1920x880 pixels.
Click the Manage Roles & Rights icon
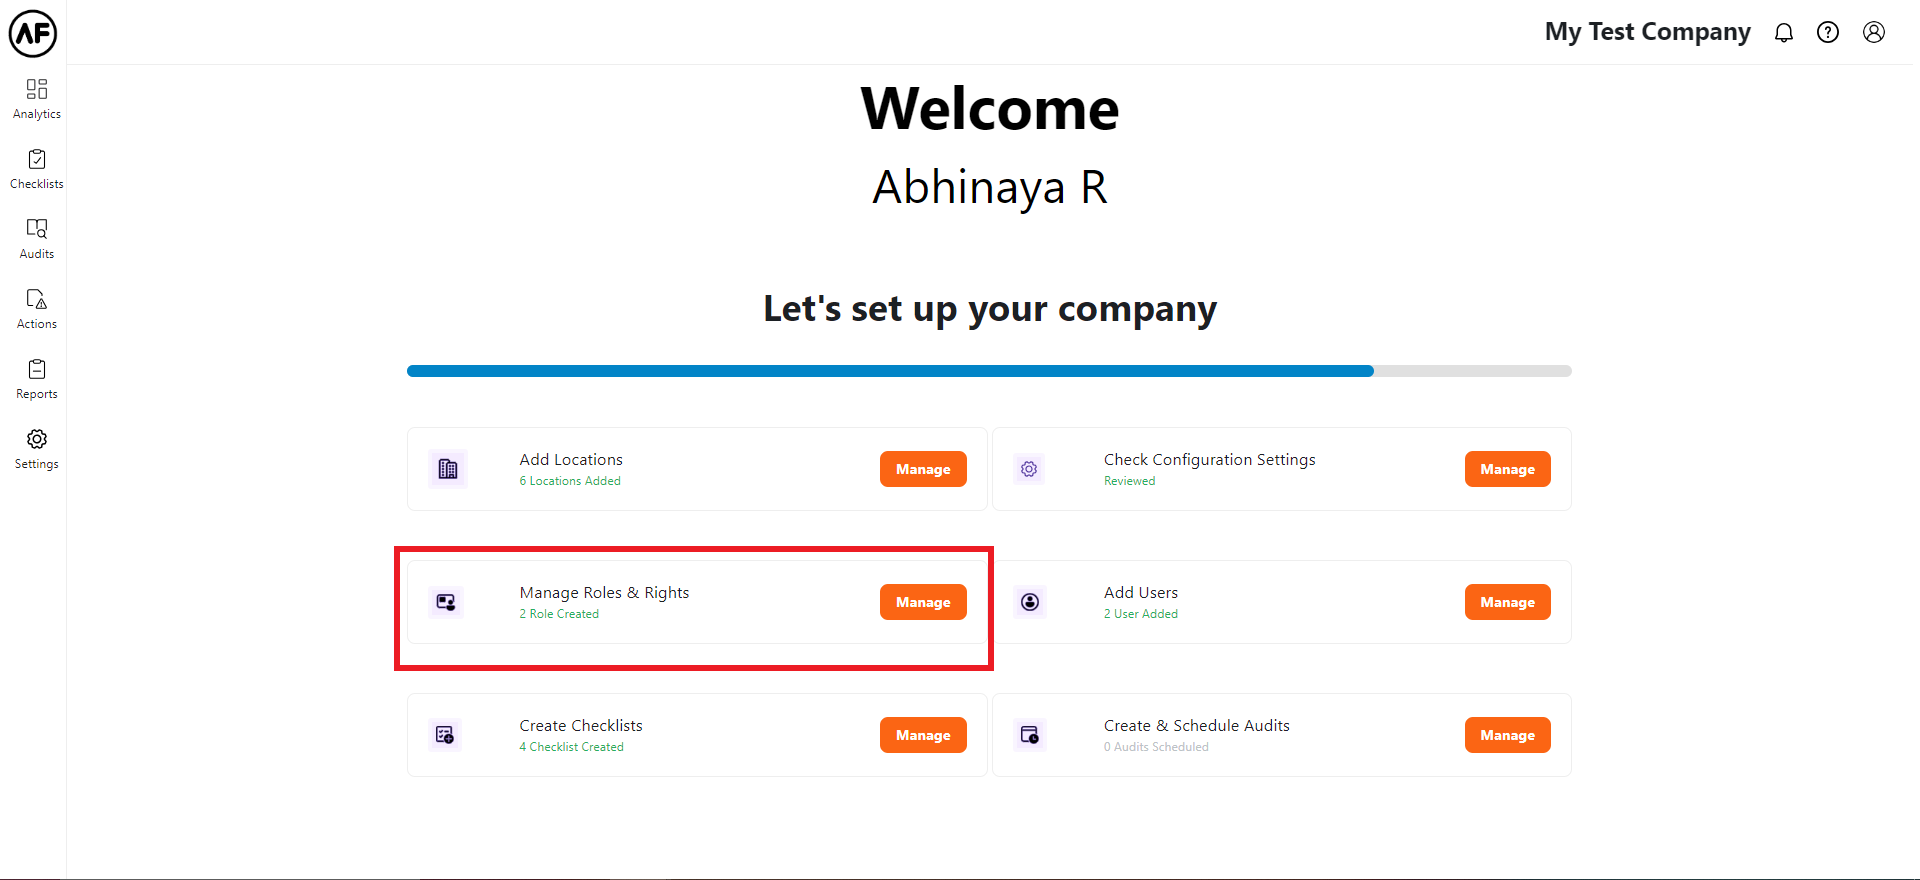pos(446,602)
